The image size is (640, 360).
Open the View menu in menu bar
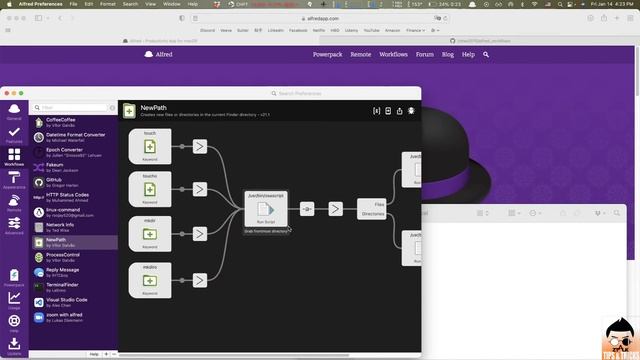point(151,4)
